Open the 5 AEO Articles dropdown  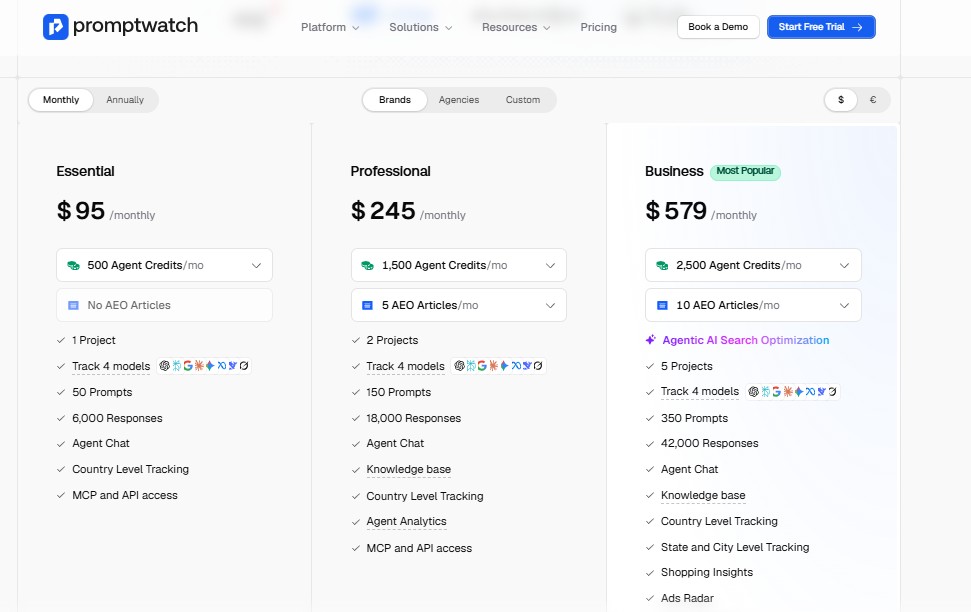pyautogui.click(x=459, y=305)
